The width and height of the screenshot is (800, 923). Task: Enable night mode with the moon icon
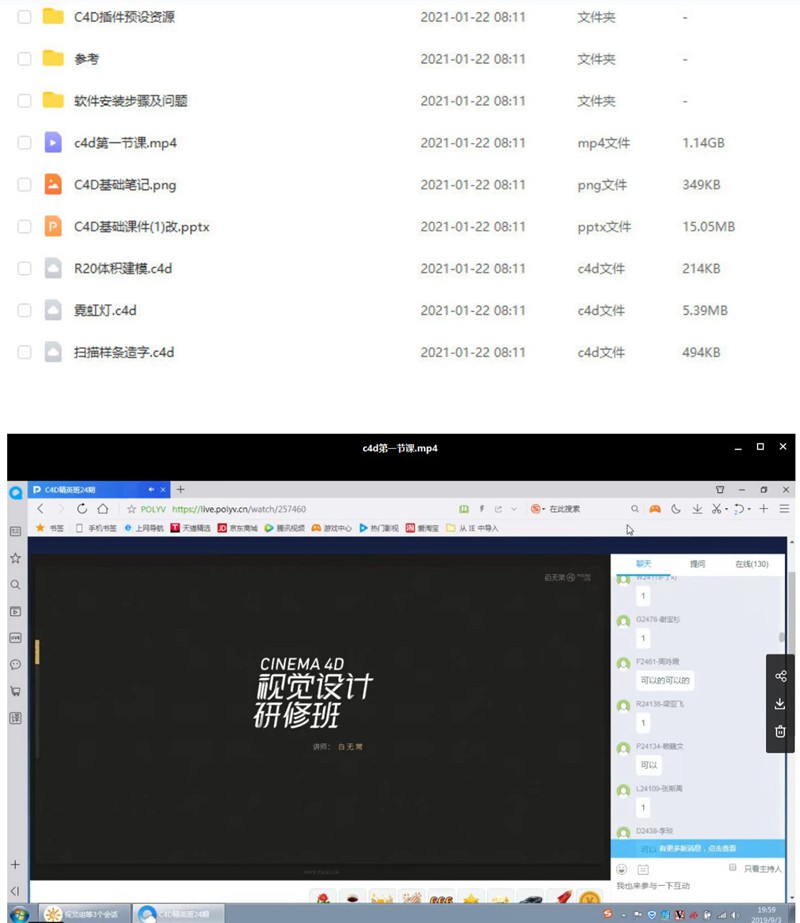click(x=676, y=509)
